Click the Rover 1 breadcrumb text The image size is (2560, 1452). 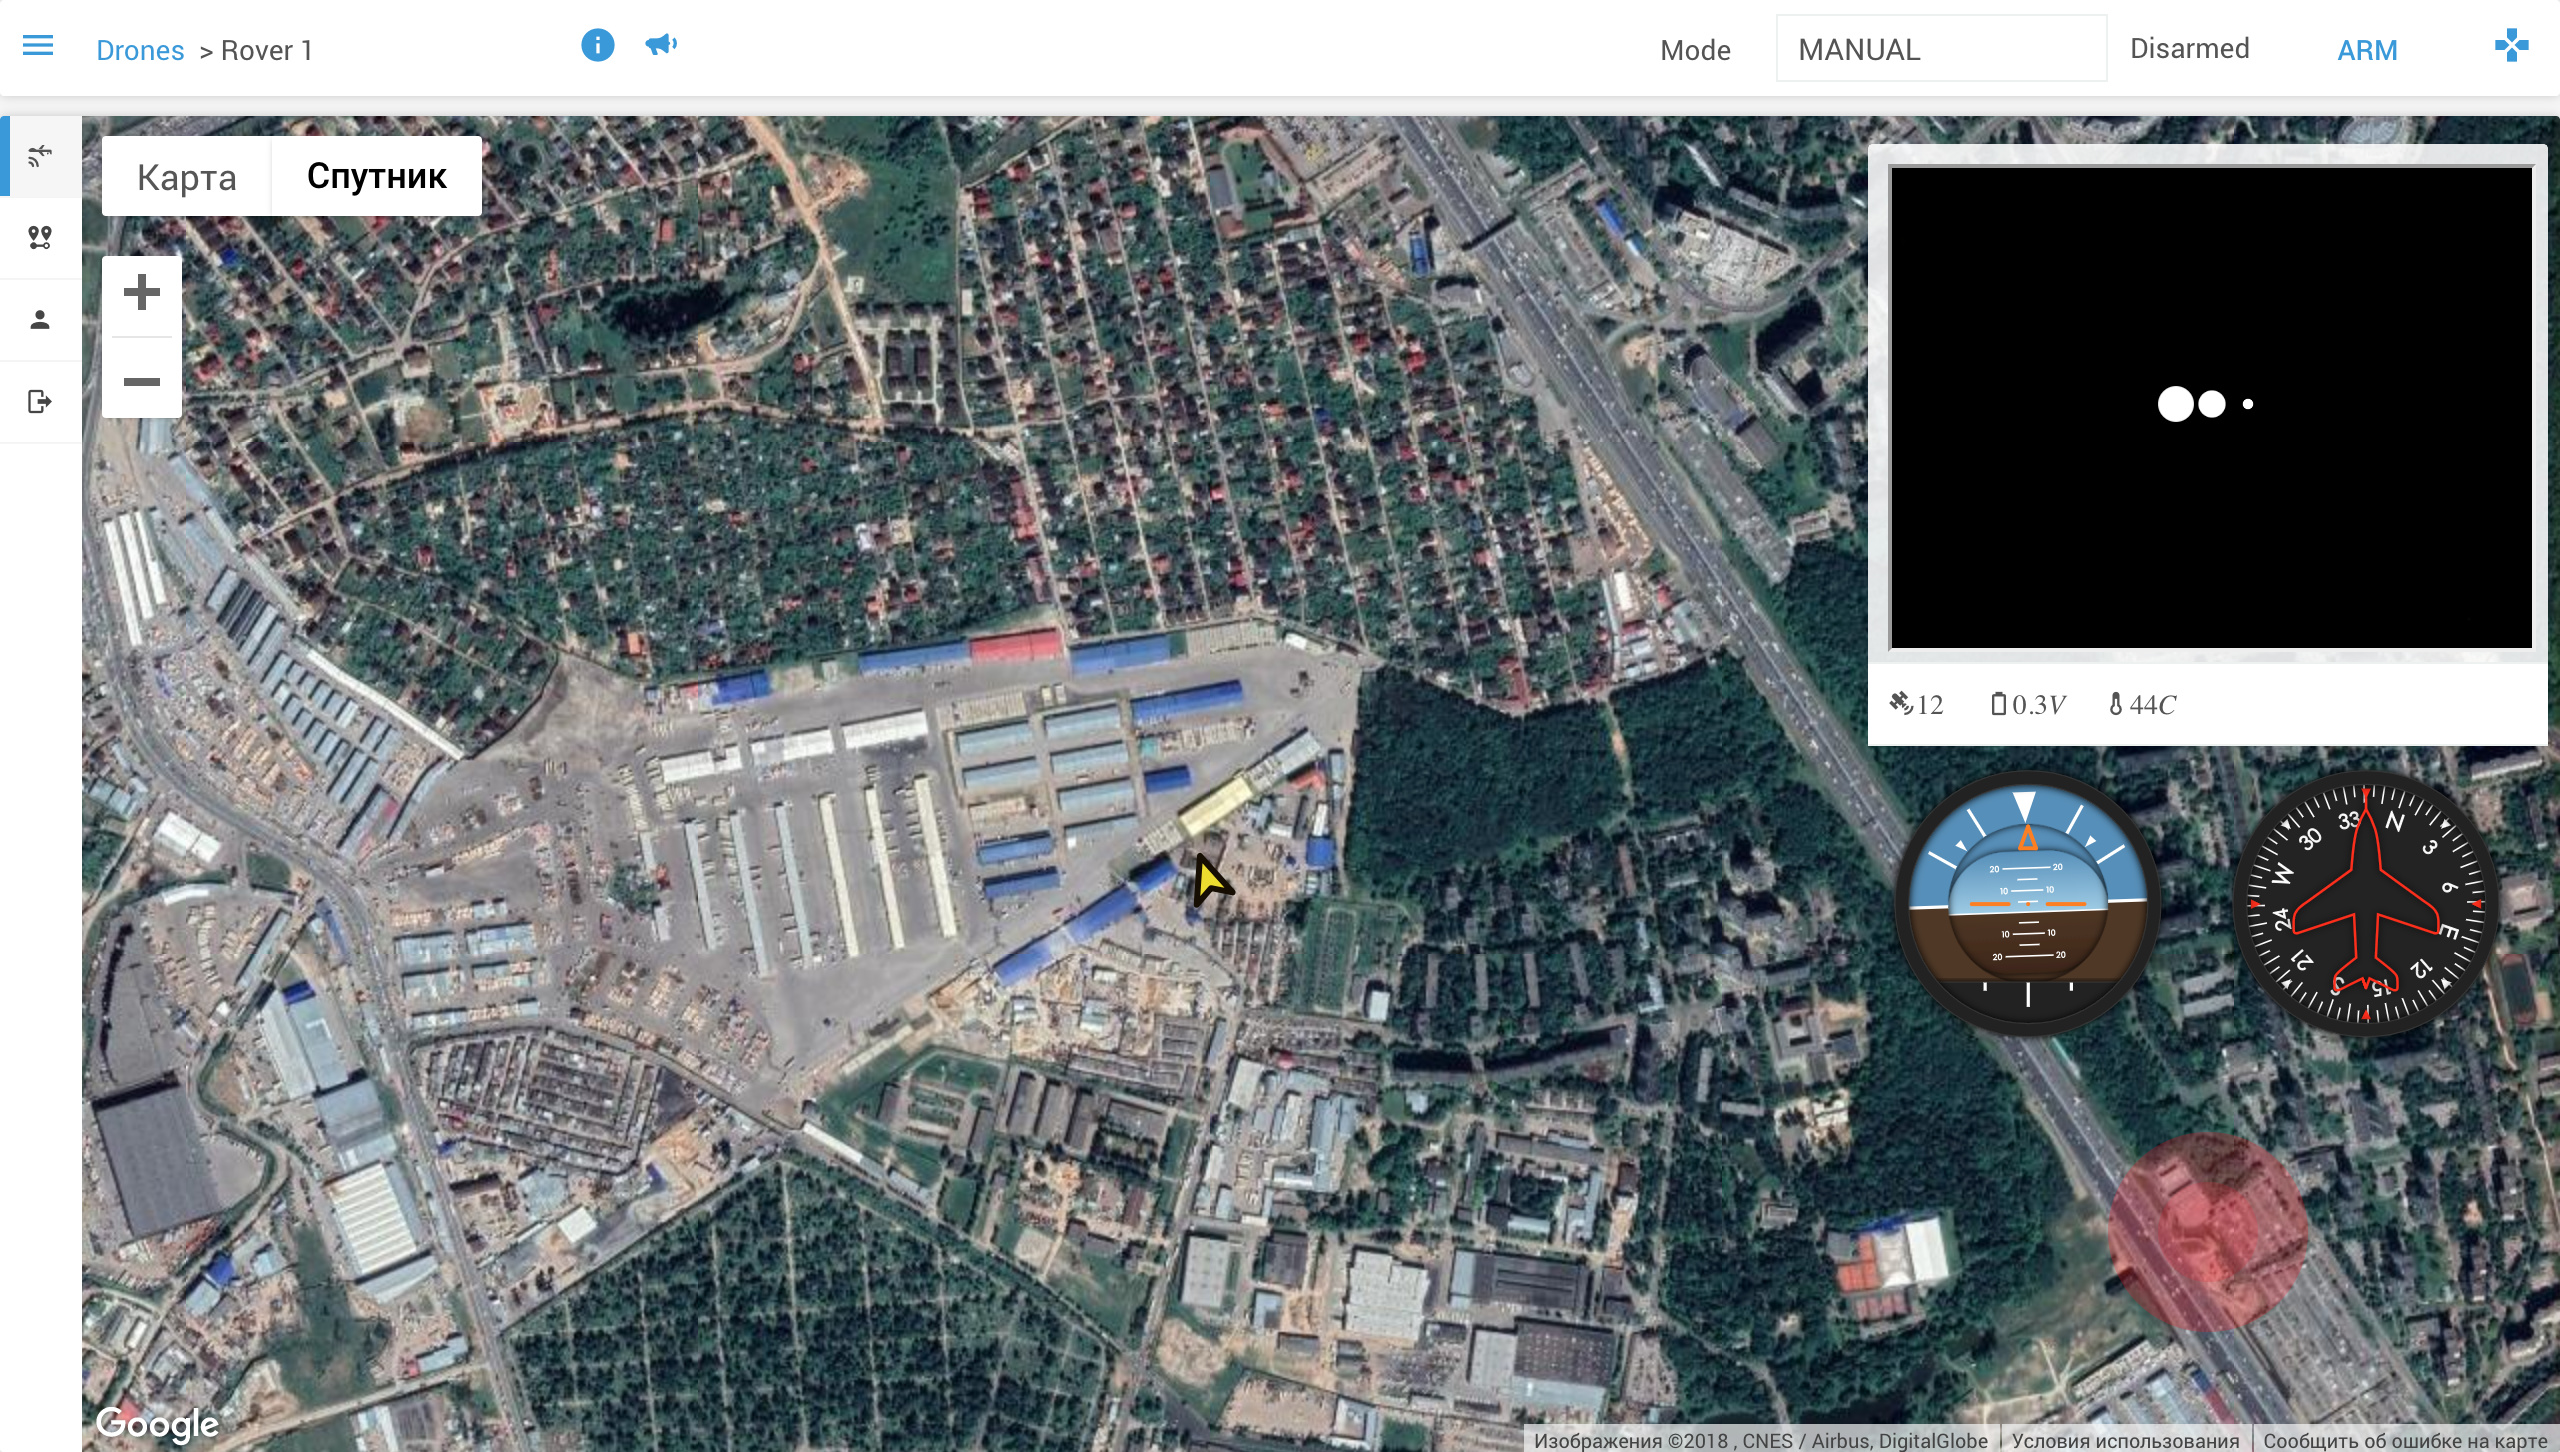(x=267, y=50)
